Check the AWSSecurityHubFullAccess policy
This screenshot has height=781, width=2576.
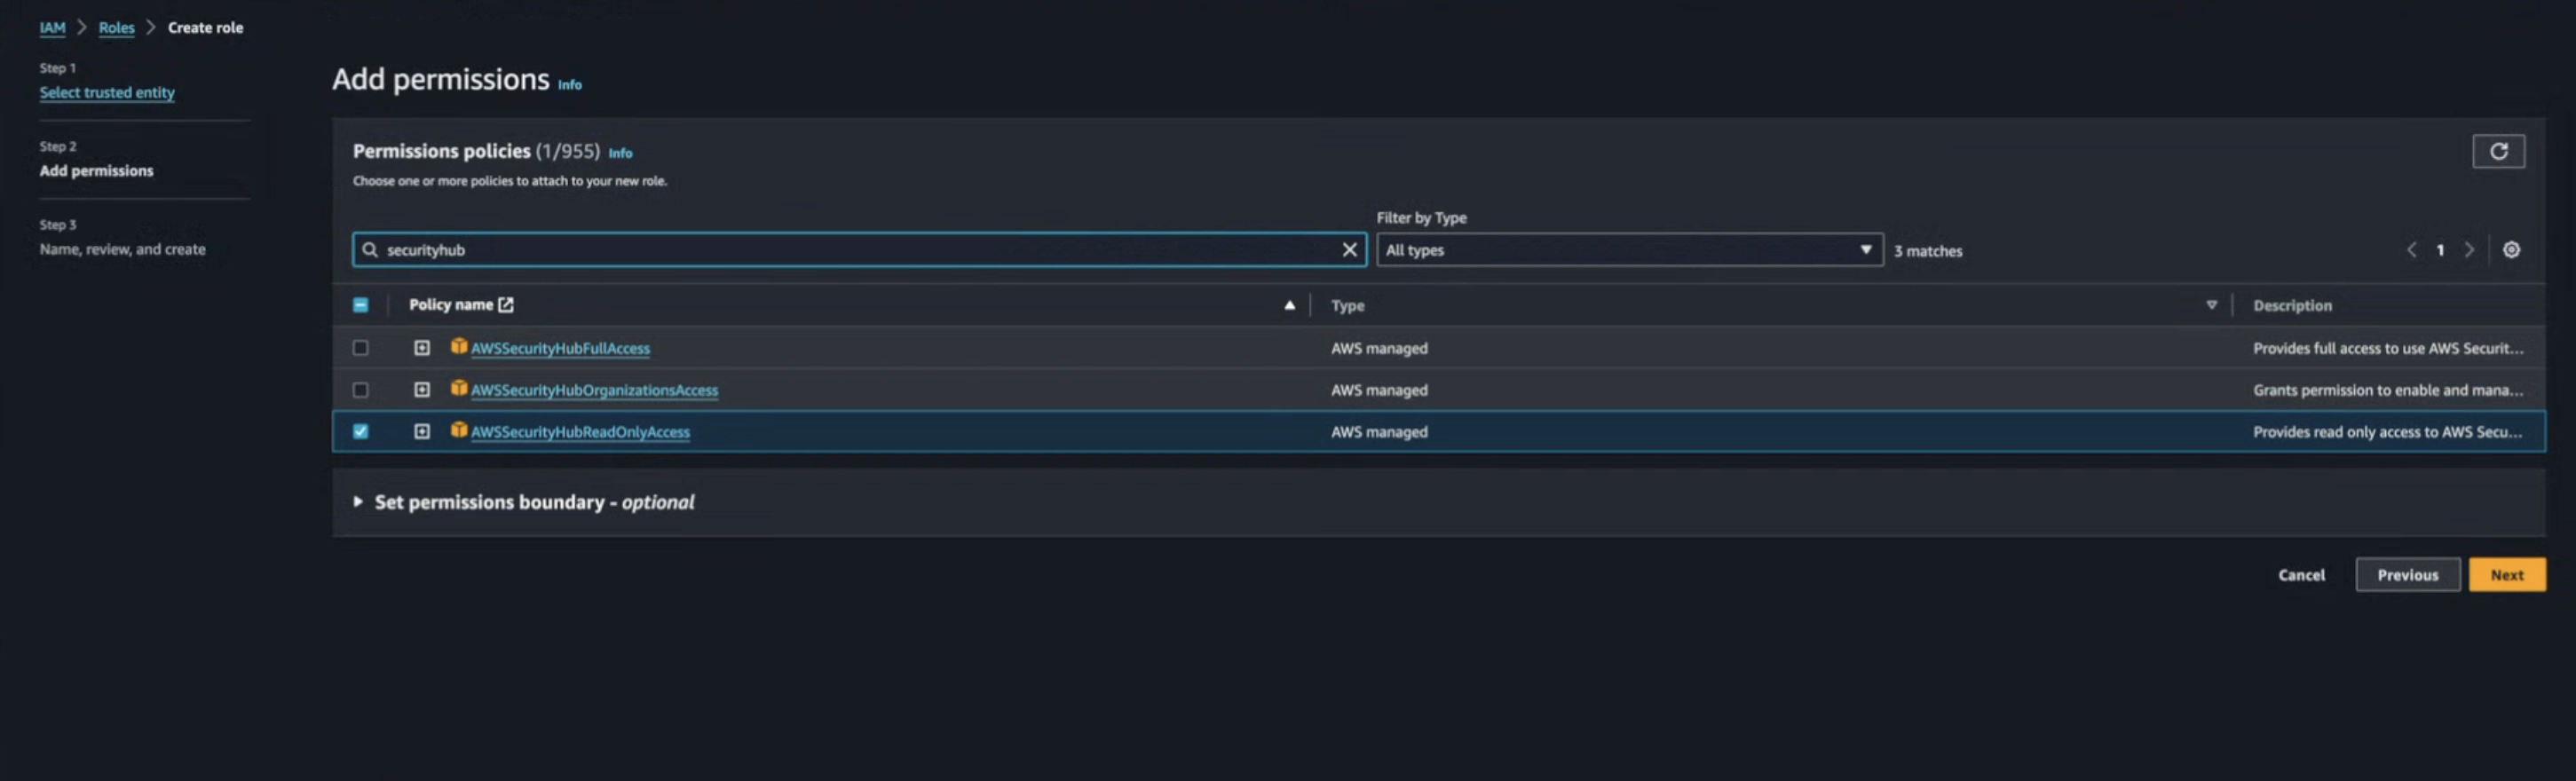click(x=360, y=348)
